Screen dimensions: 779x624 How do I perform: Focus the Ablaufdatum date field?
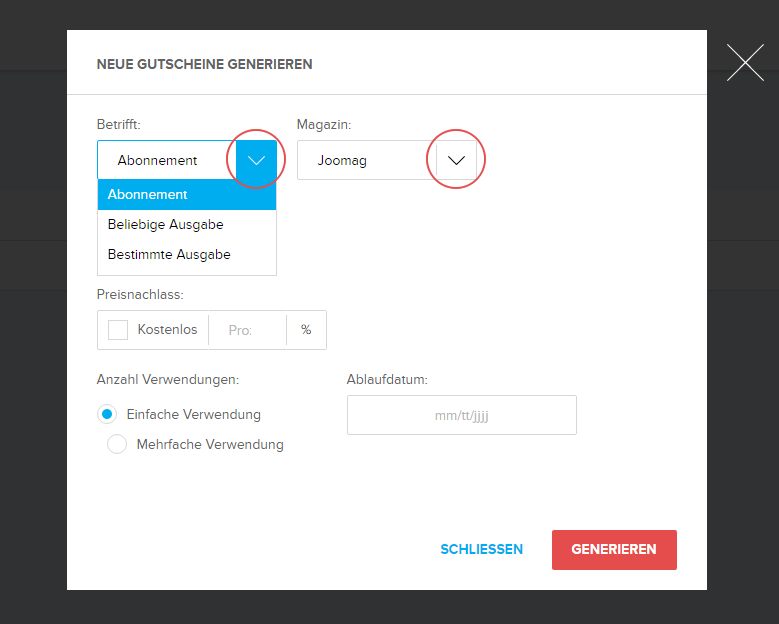coord(461,415)
